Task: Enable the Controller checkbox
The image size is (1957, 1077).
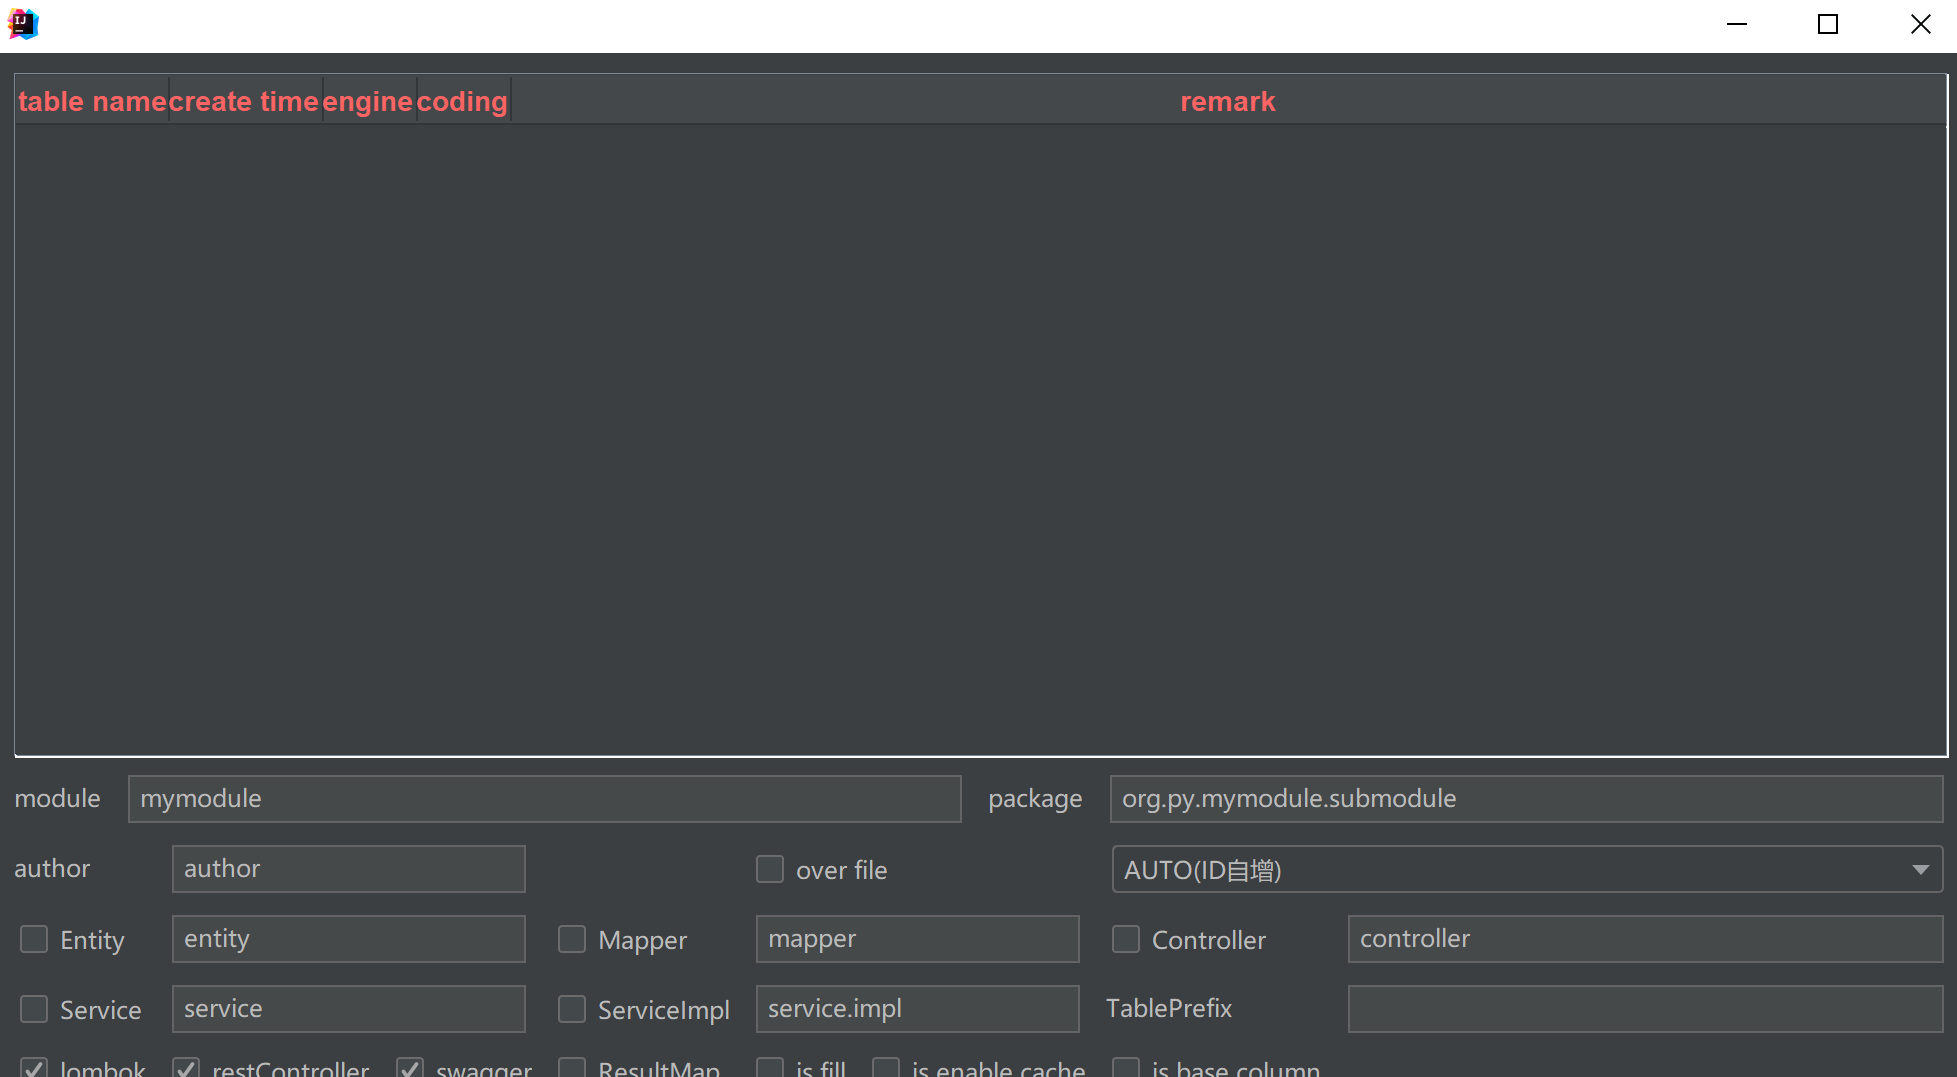Action: (1126, 939)
